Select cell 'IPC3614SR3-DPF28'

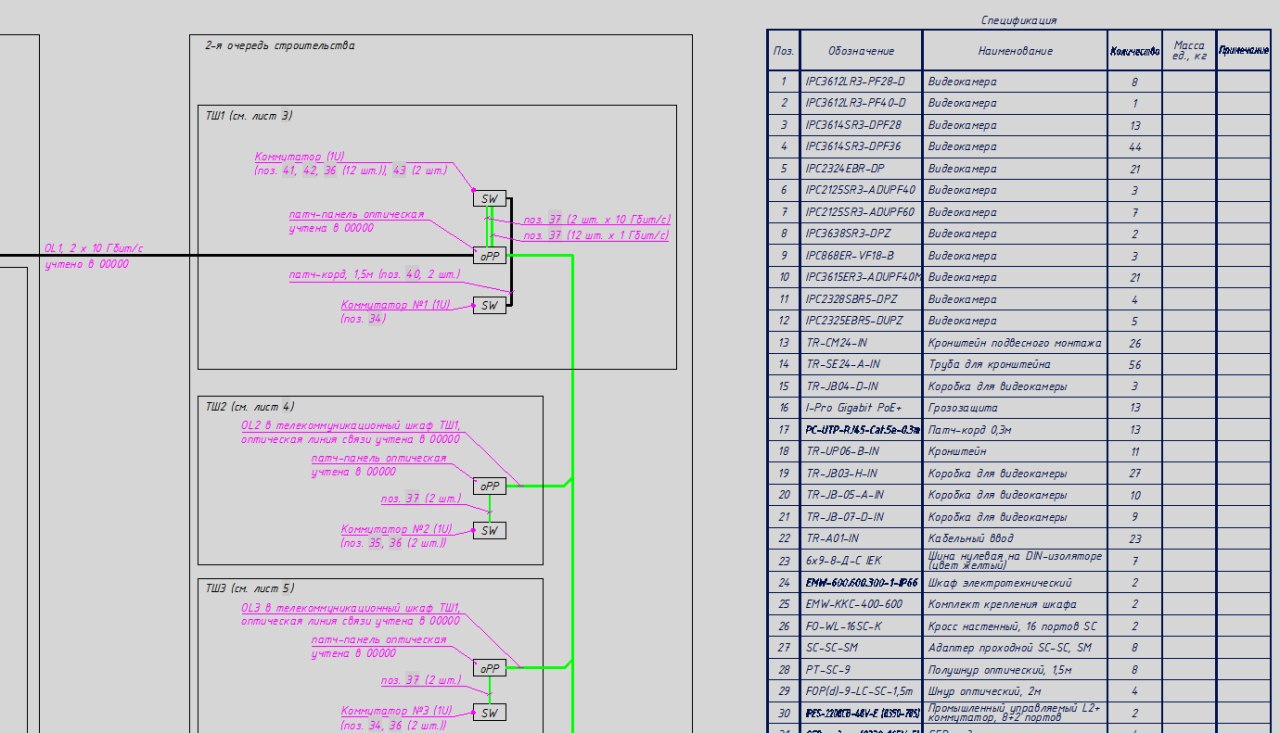[x=861, y=125]
